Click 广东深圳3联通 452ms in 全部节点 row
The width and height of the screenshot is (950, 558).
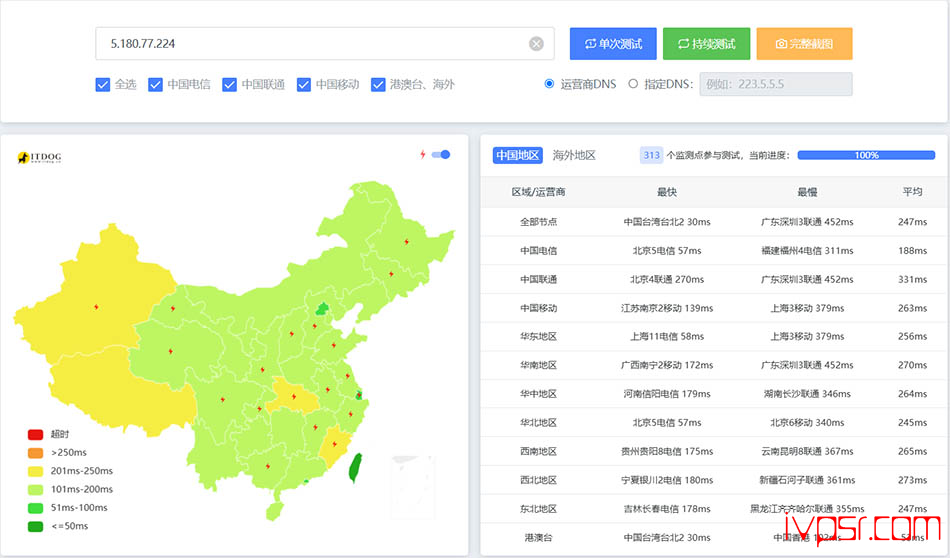tap(807, 222)
